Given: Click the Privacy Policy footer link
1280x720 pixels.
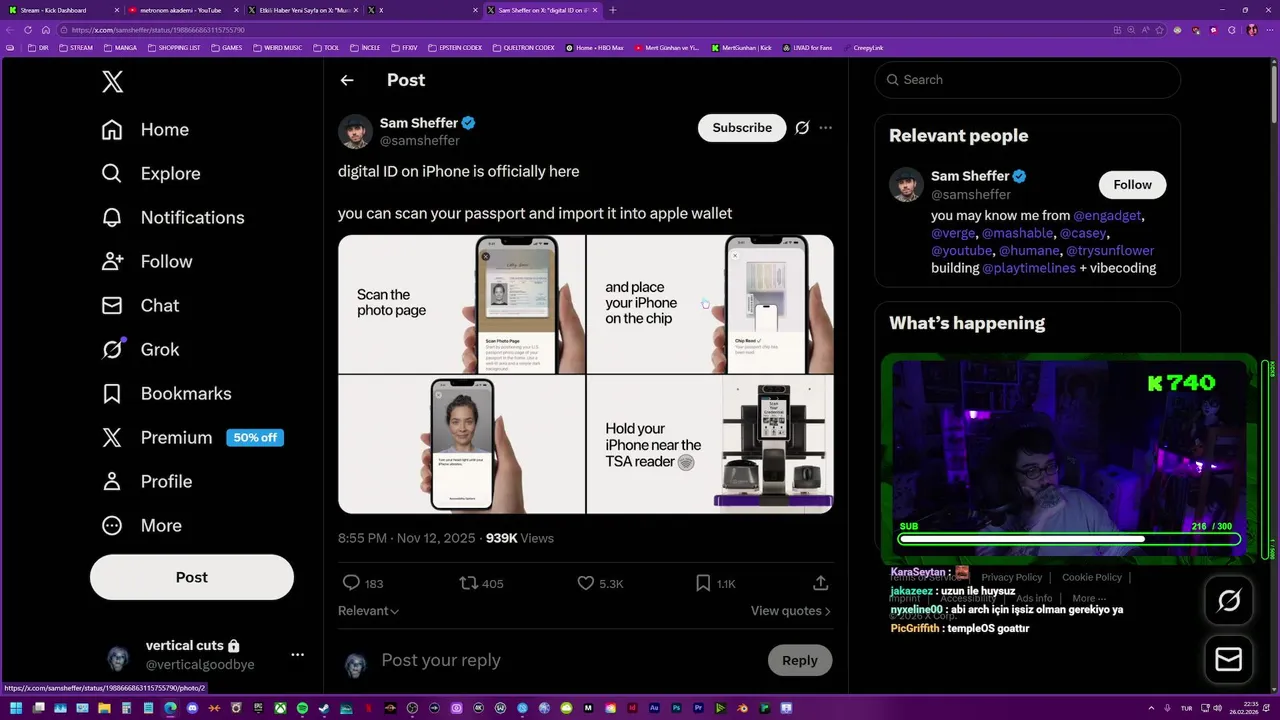Looking at the screenshot, I should point(1012,578).
